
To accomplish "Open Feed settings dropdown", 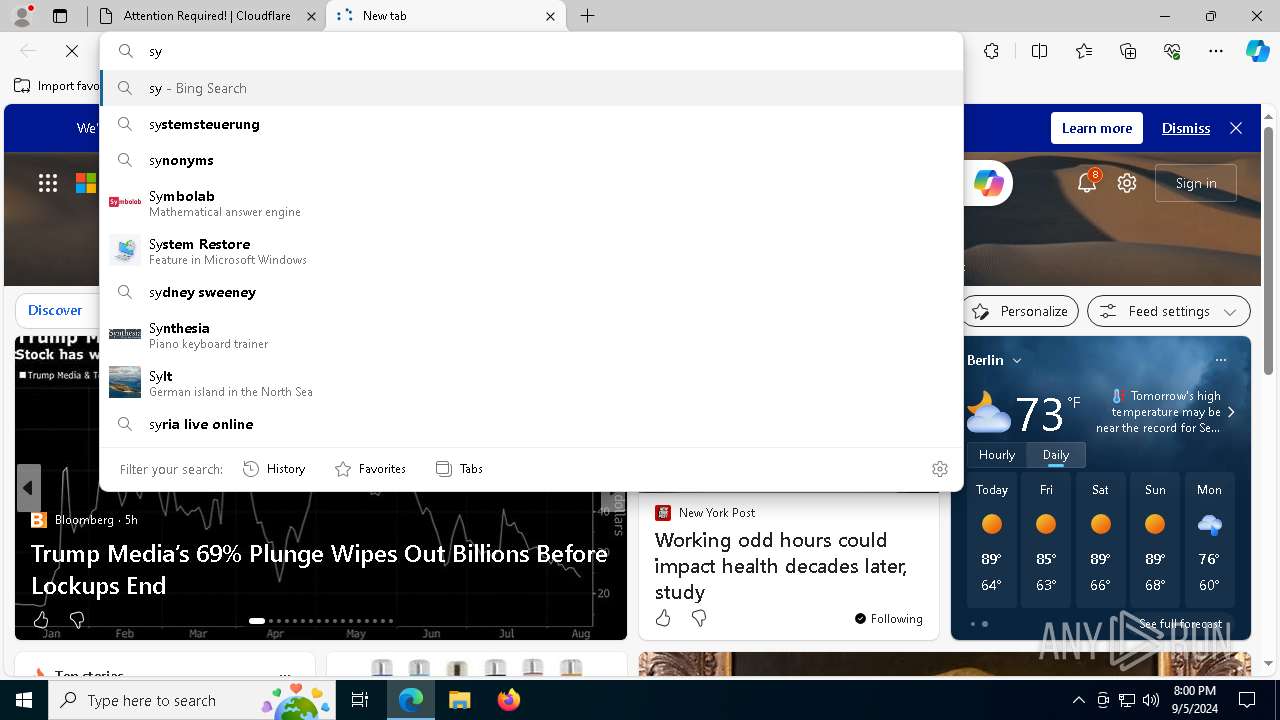I will [x=1169, y=311].
